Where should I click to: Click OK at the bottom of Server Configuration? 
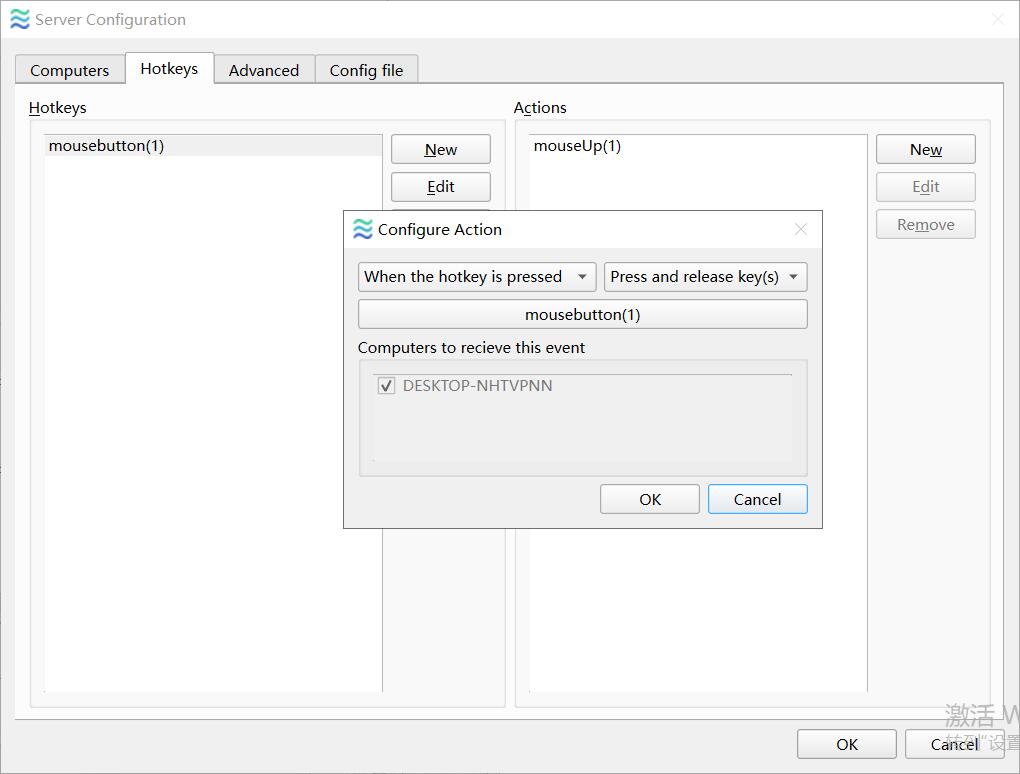[x=846, y=744]
